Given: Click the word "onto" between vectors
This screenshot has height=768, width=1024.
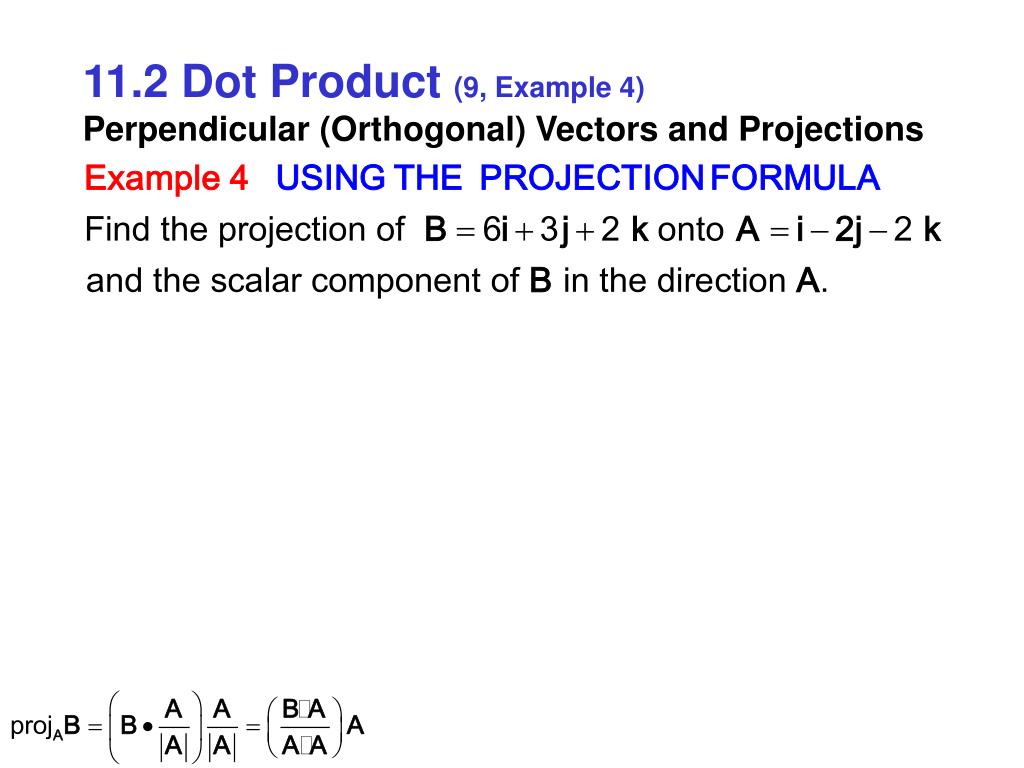Looking at the screenshot, I should tap(690, 230).
